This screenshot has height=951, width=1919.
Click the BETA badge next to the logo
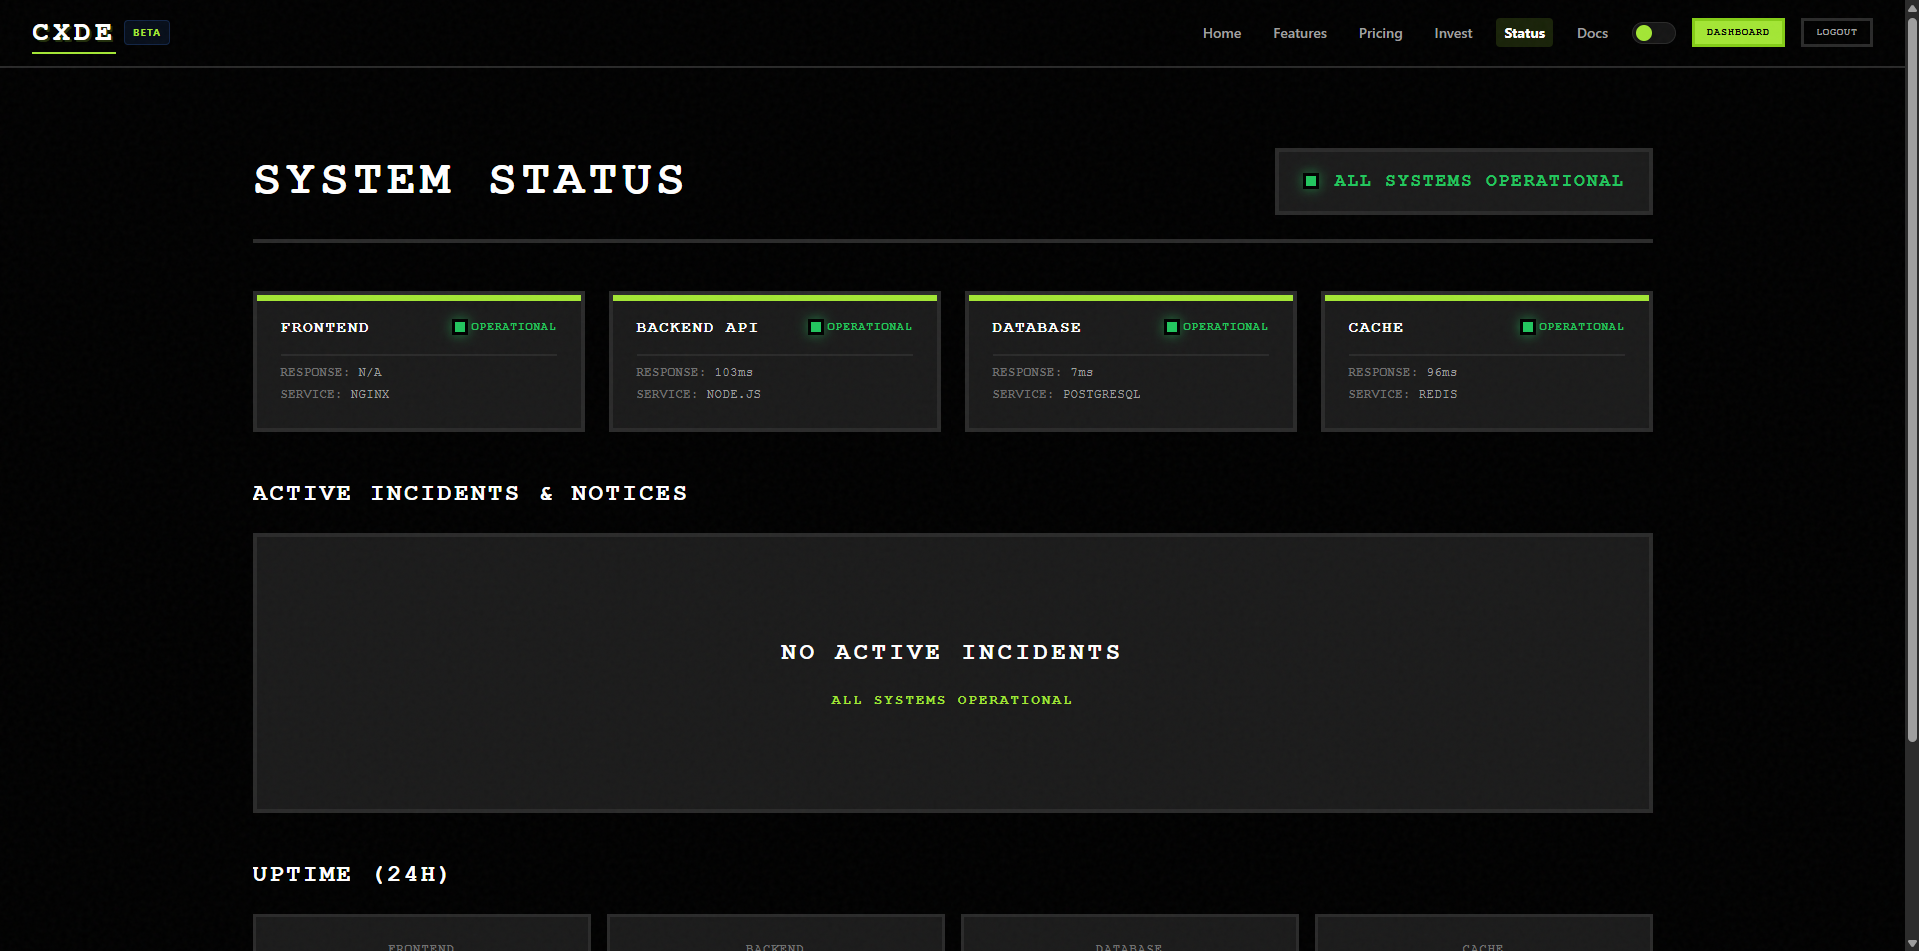click(146, 32)
